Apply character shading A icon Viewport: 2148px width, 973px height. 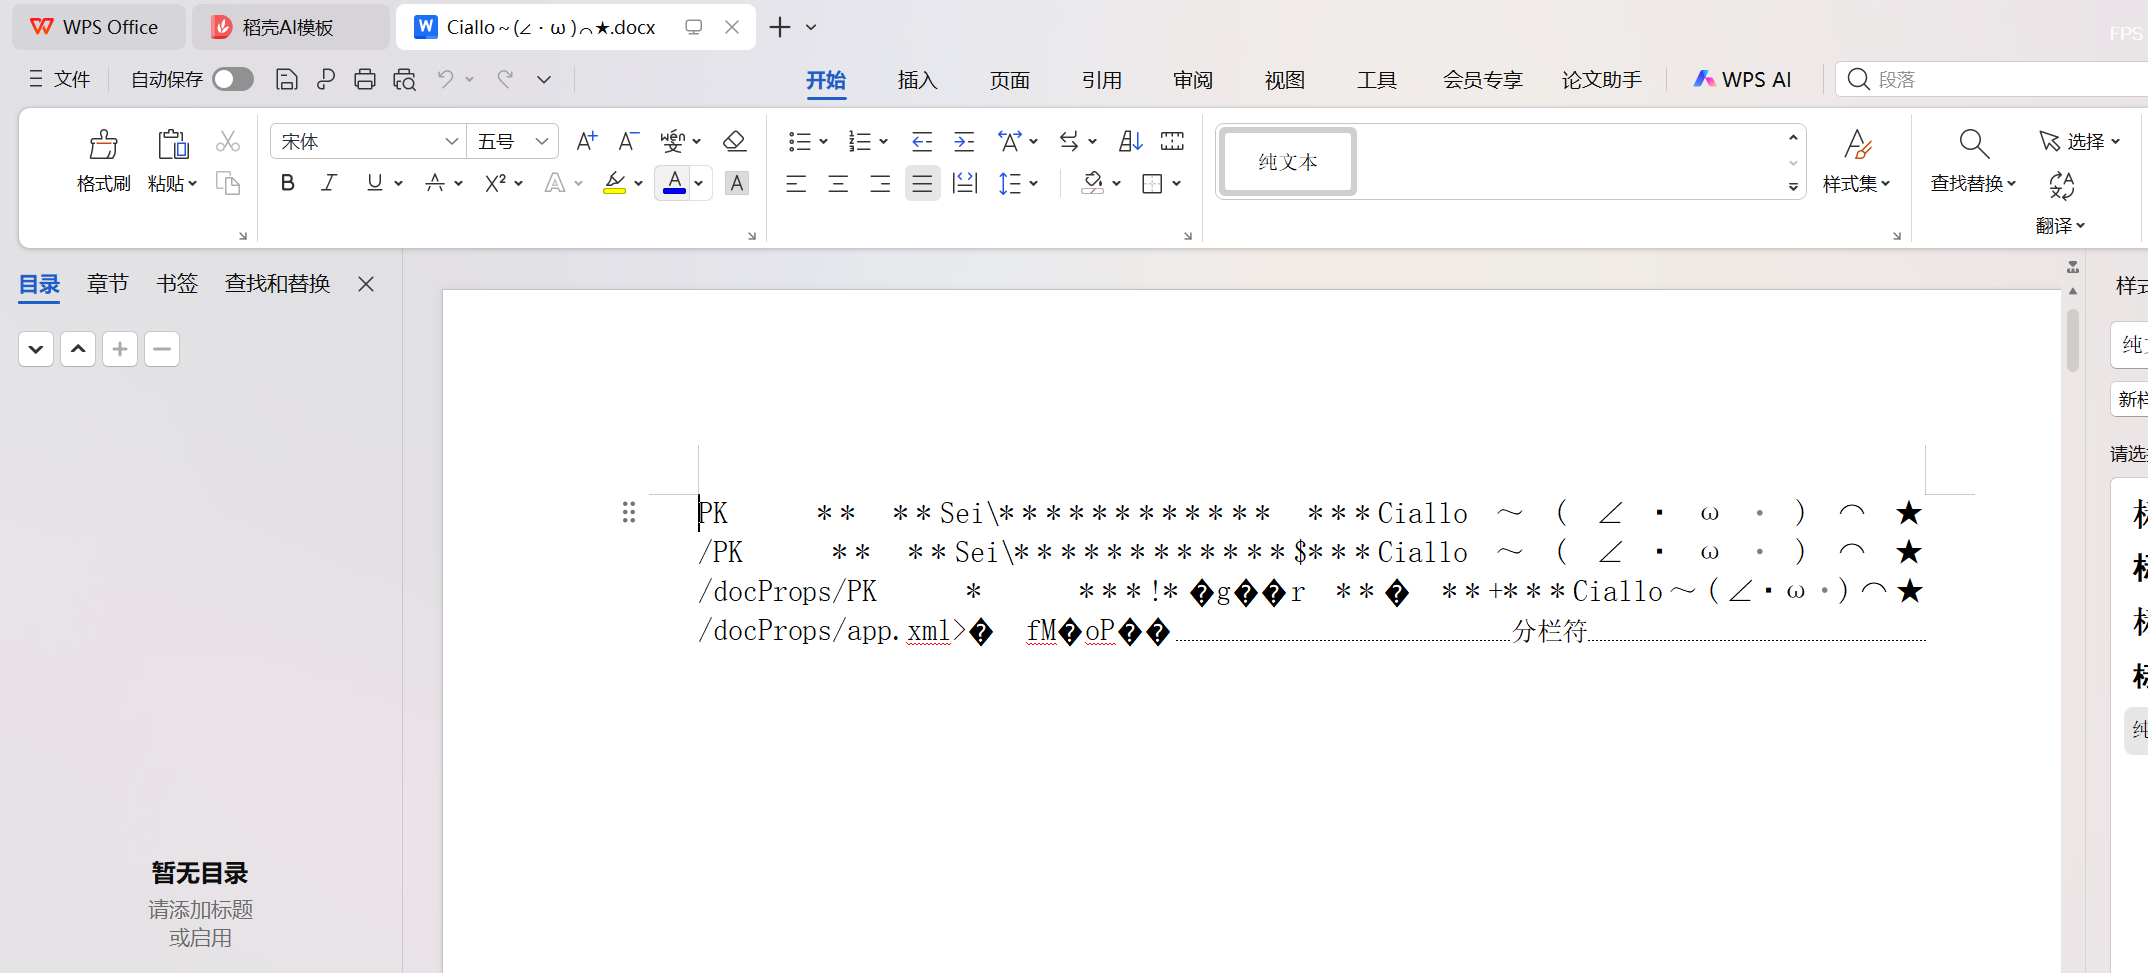pos(737,183)
